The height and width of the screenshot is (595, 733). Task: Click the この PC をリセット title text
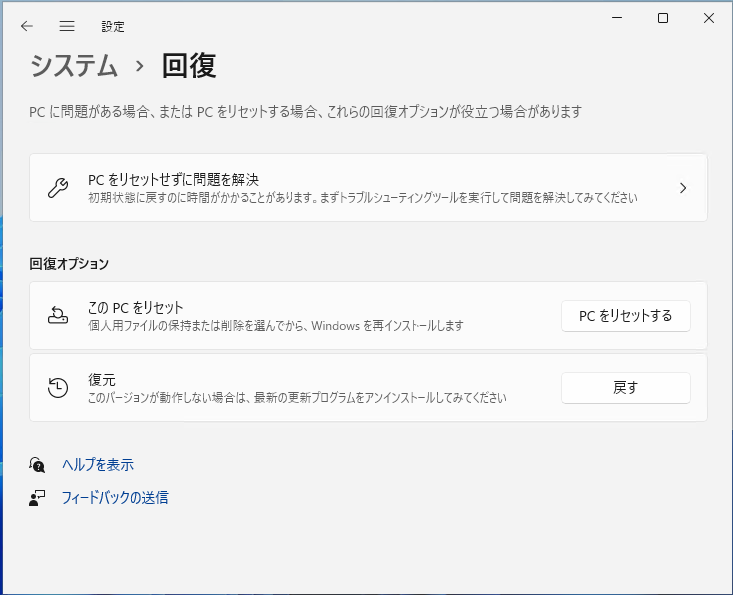(x=136, y=308)
